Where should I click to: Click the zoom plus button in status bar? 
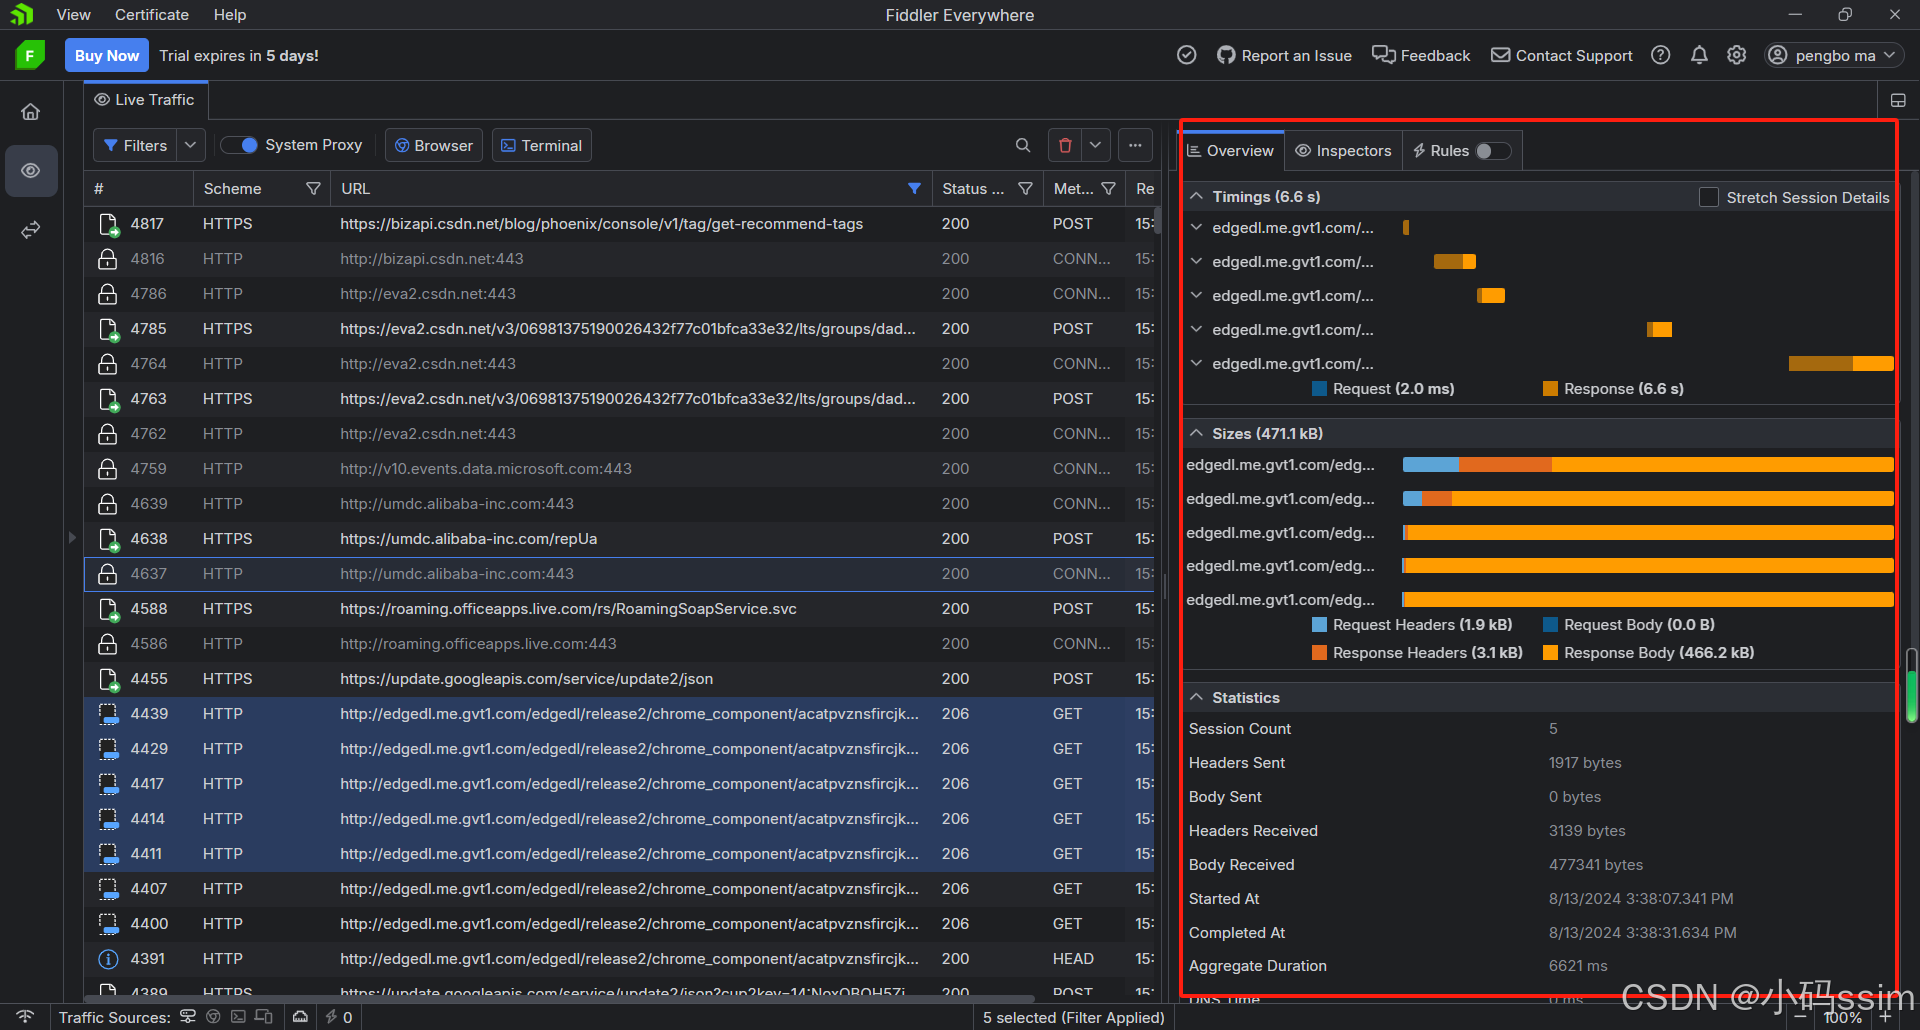pyautogui.click(x=1885, y=1017)
